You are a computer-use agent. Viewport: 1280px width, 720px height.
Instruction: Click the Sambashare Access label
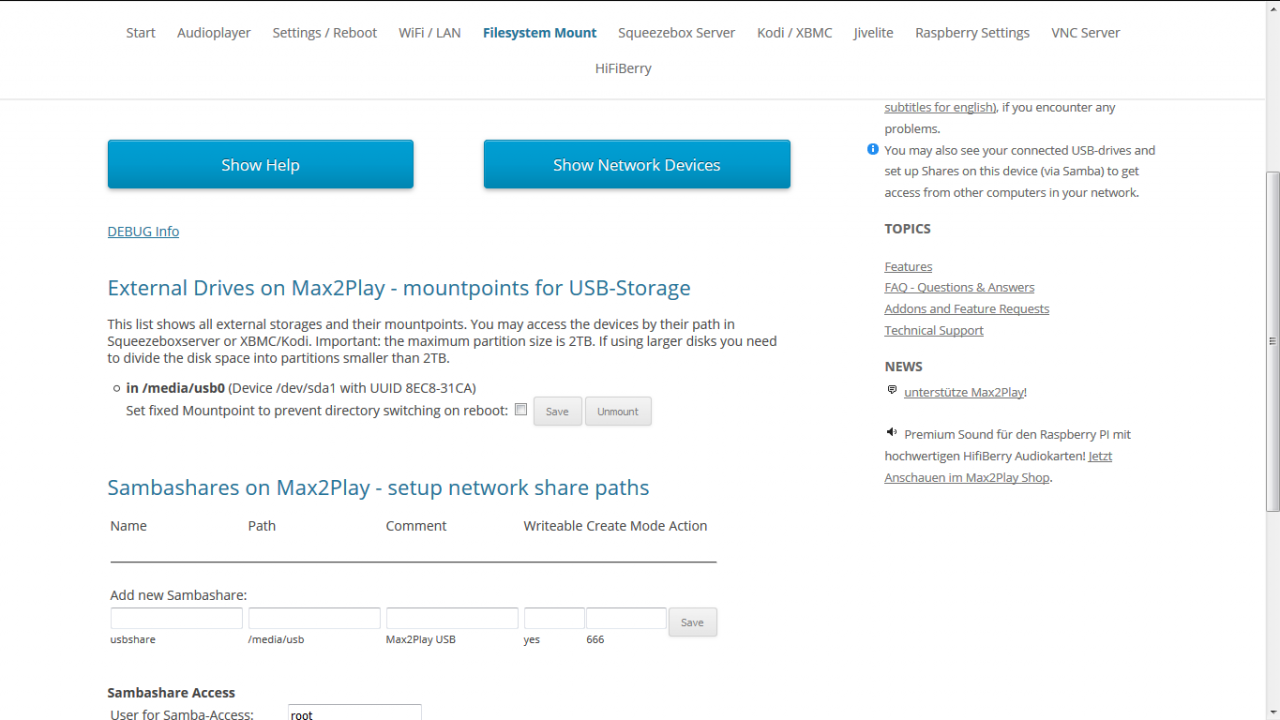171,693
